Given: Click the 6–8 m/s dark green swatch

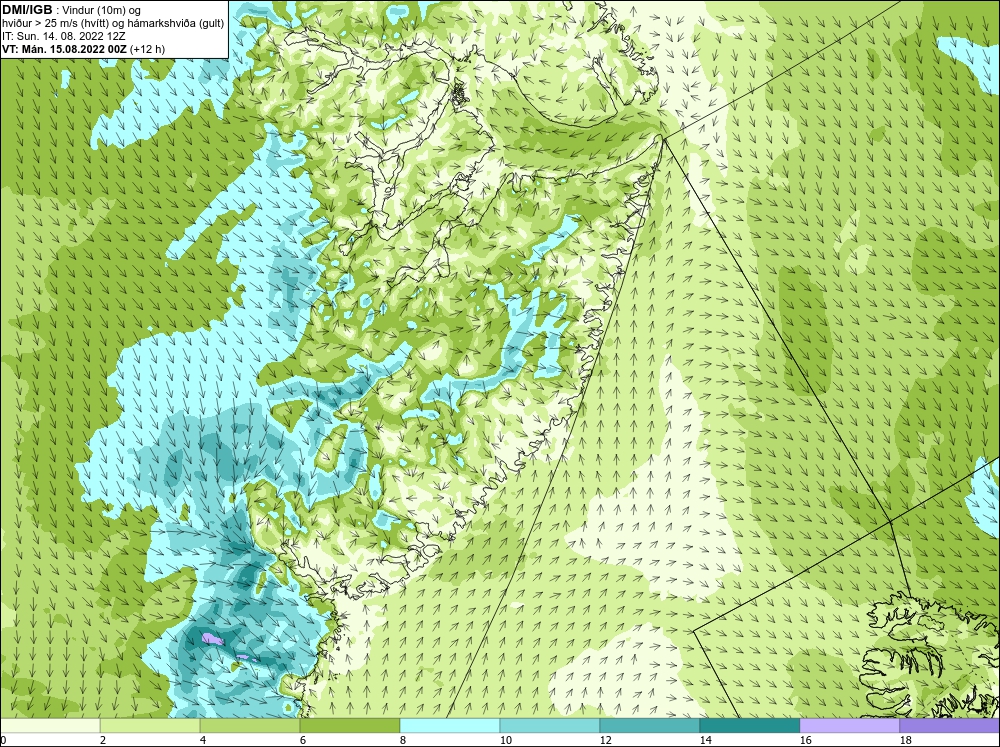Looking at the screenshot, I should [x=349, y=725].
